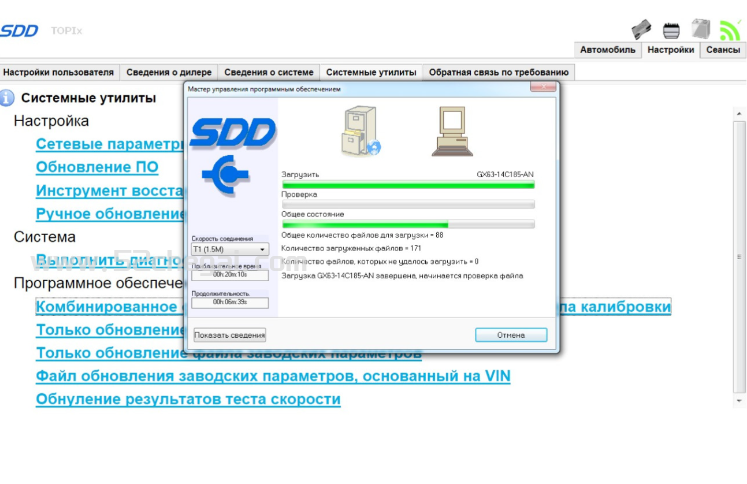Click the battery icon in top toolbar
This screenshot has width=747, height=484.
click(671, 30)
